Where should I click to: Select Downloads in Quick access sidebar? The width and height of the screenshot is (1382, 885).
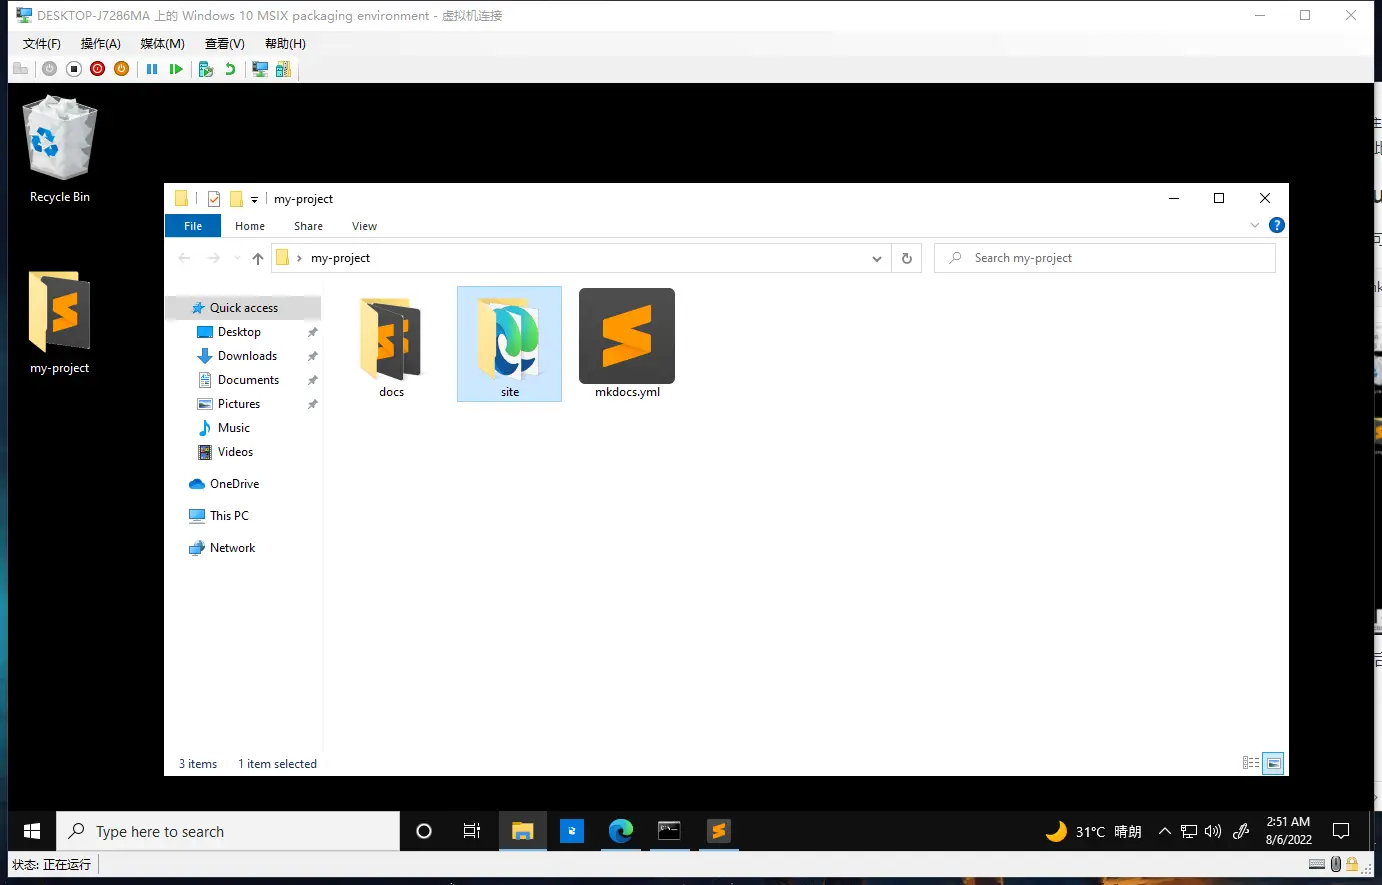(x=247, y=356)
